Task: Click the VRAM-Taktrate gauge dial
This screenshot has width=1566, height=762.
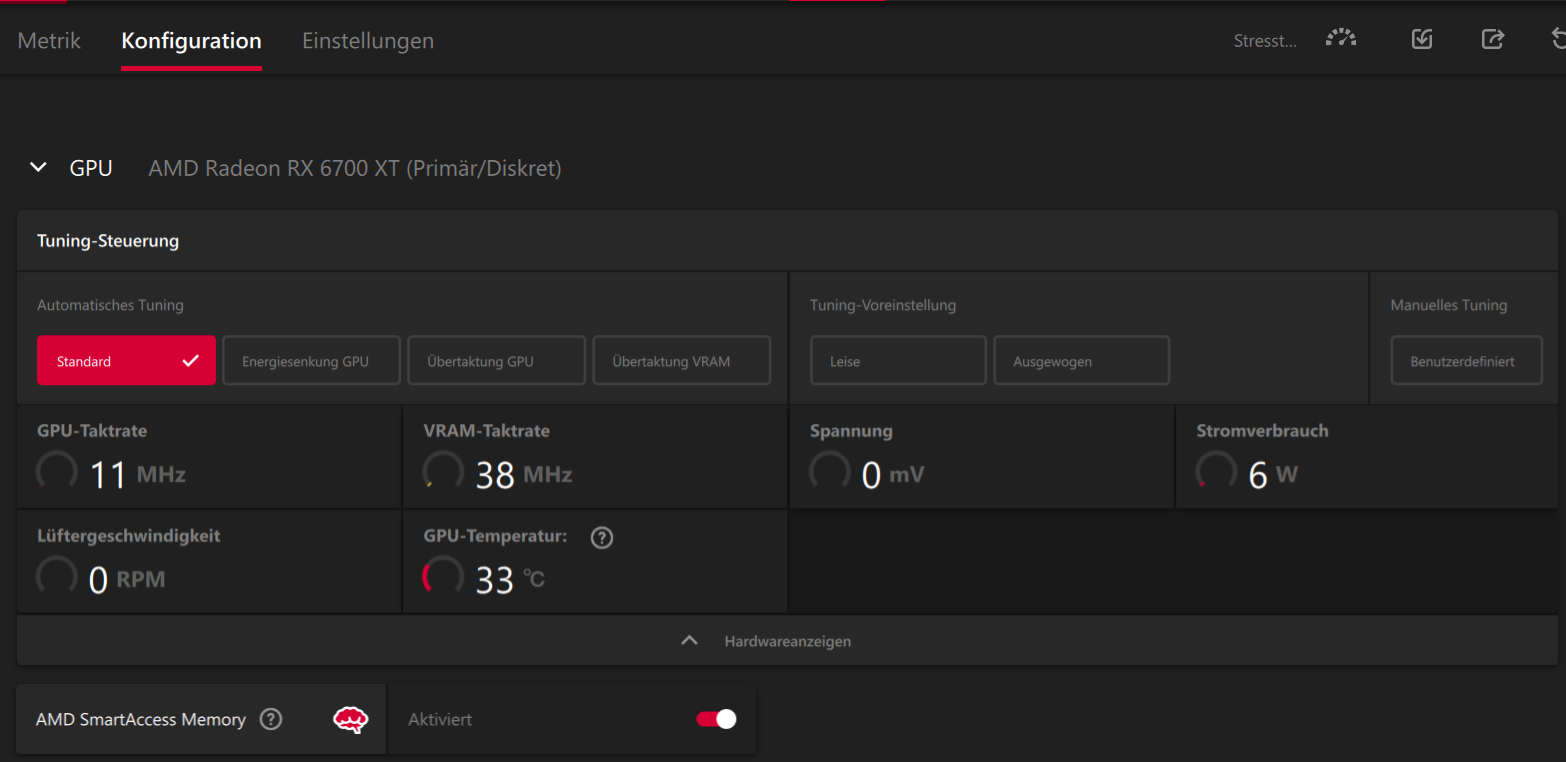Action: click(443, 471)
